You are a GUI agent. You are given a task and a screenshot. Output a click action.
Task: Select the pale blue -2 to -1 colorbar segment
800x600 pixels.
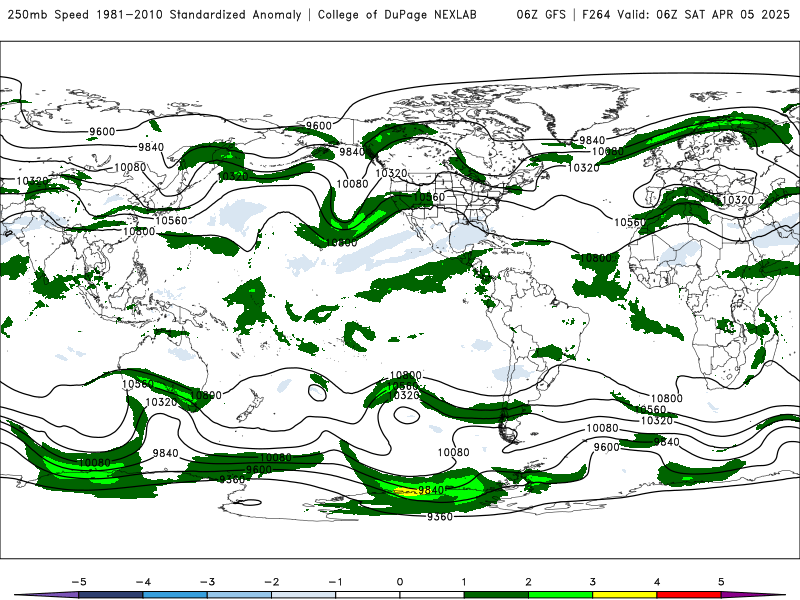pyautogui.click(x=304, y=595)
